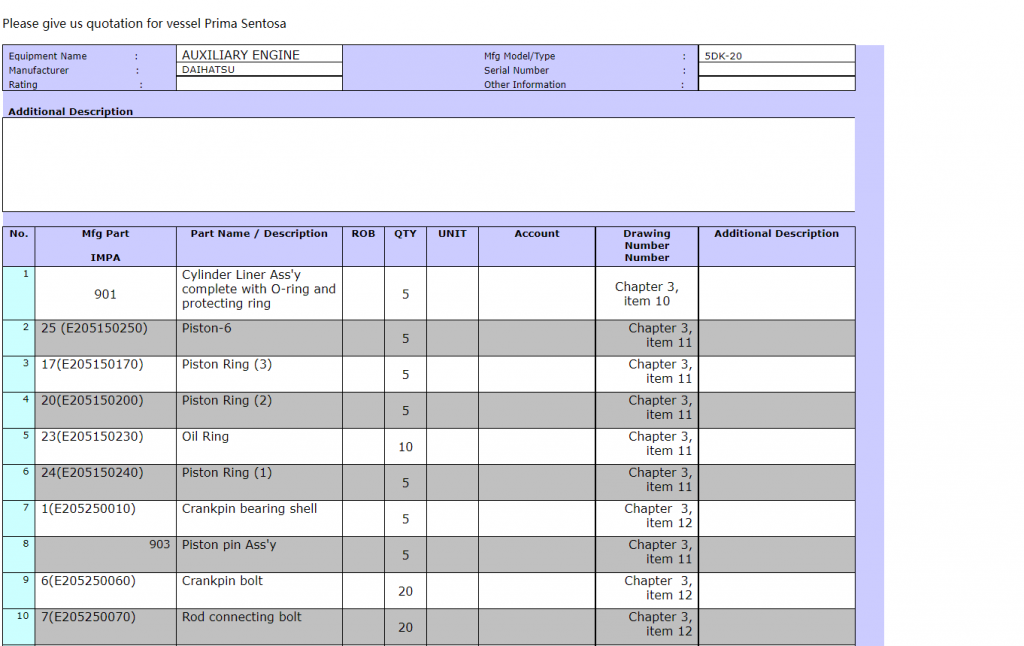Select the quantity cell for Oil Ring
Image resolution: width=1024 pixels, height=646 pixels.
pos(405,447)
